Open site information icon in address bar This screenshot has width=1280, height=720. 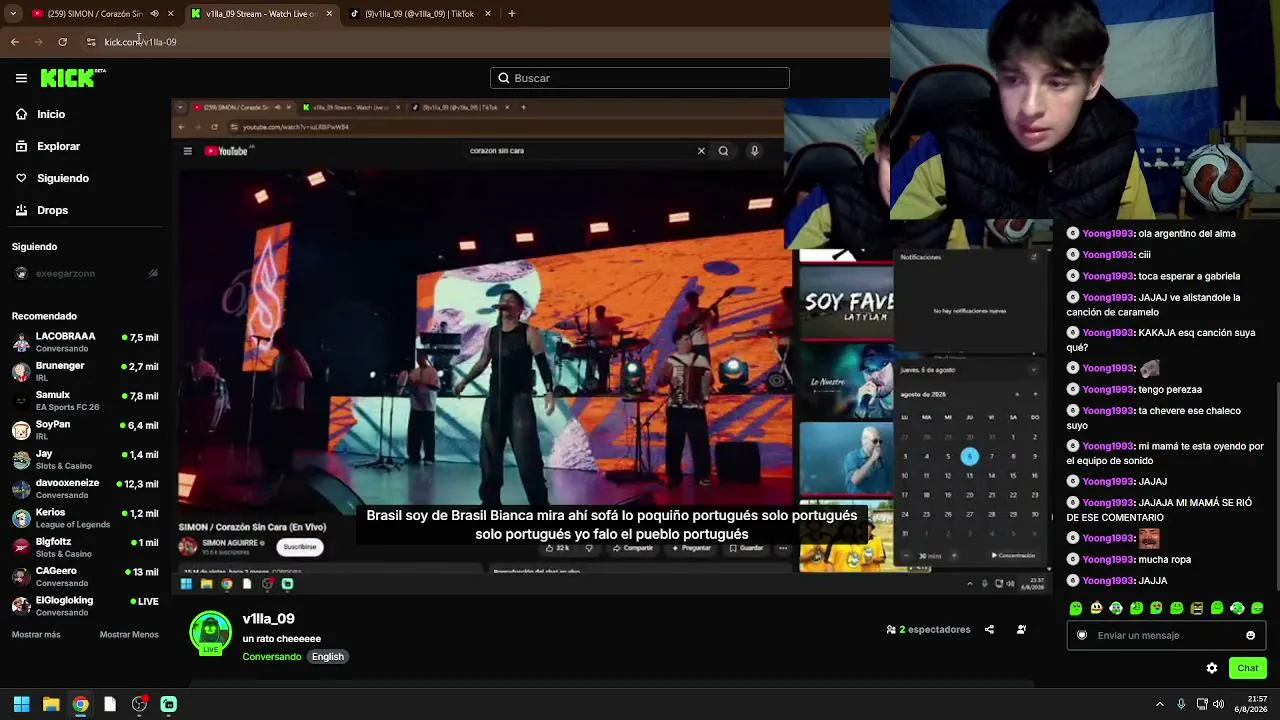[91, 42]
